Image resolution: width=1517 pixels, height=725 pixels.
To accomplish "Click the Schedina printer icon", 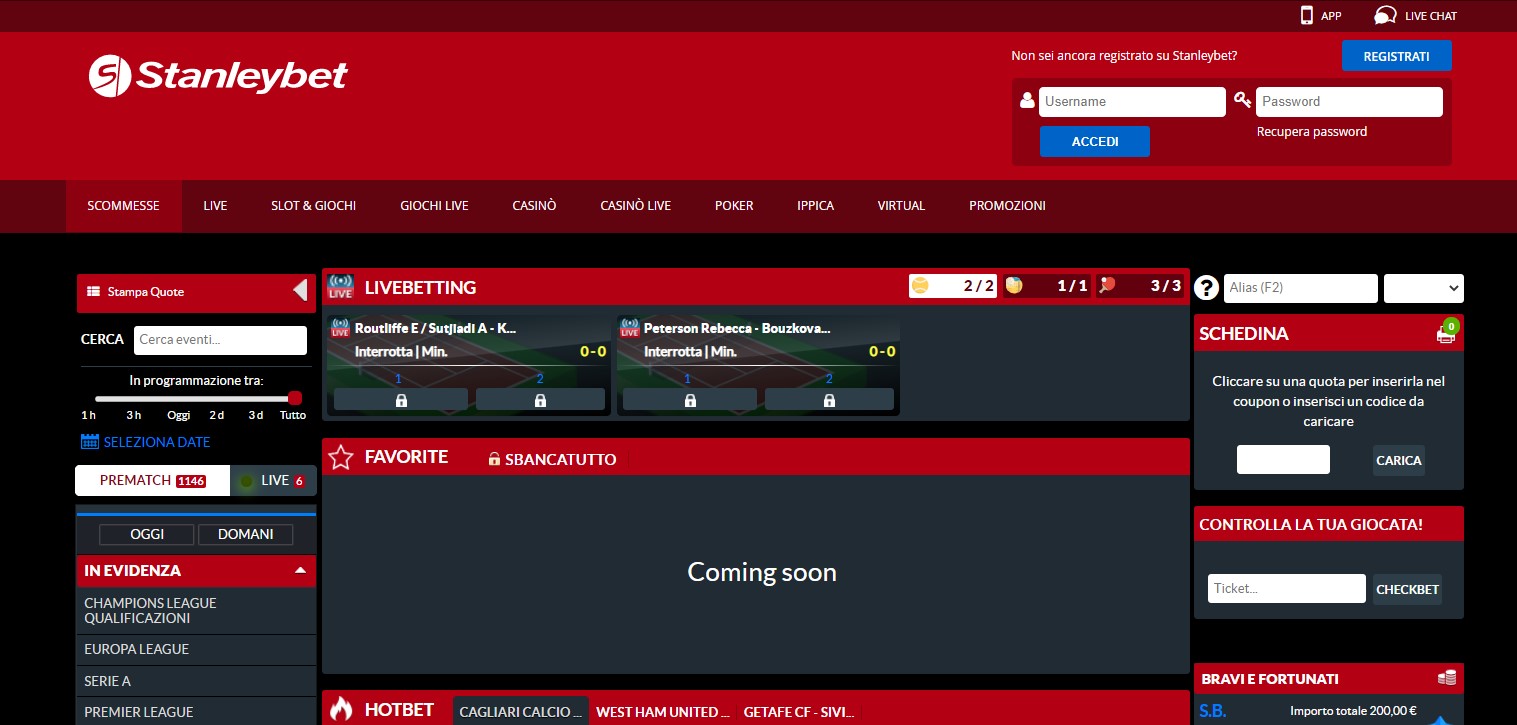I will click(x=1446, y=334).
